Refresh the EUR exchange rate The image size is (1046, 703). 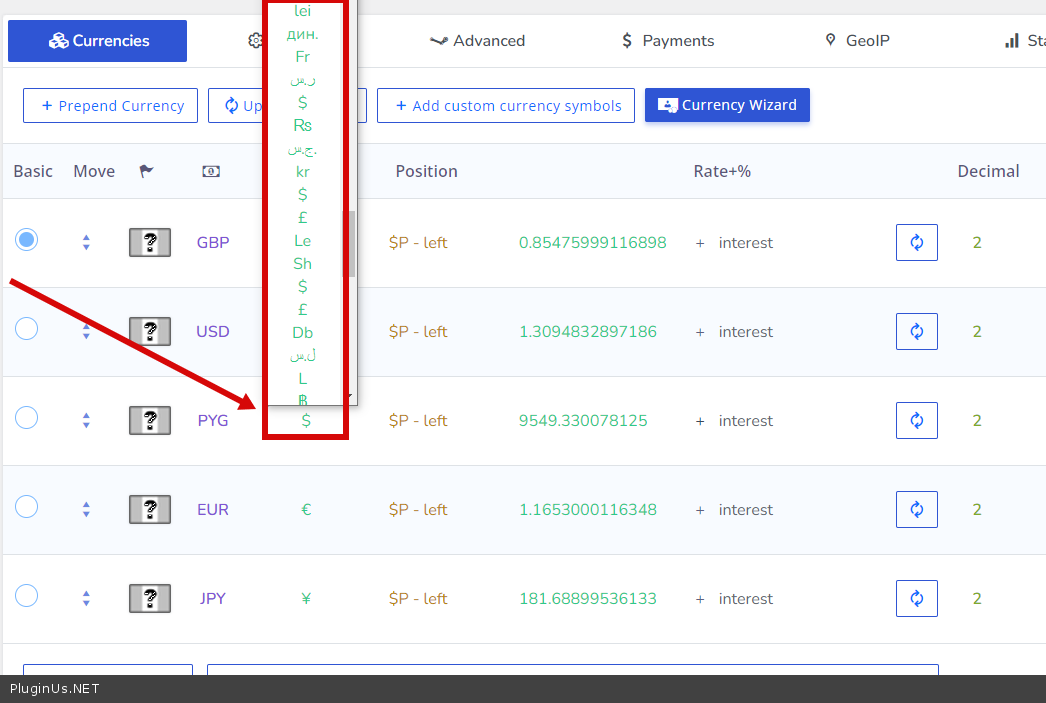(x=916, y=509)
